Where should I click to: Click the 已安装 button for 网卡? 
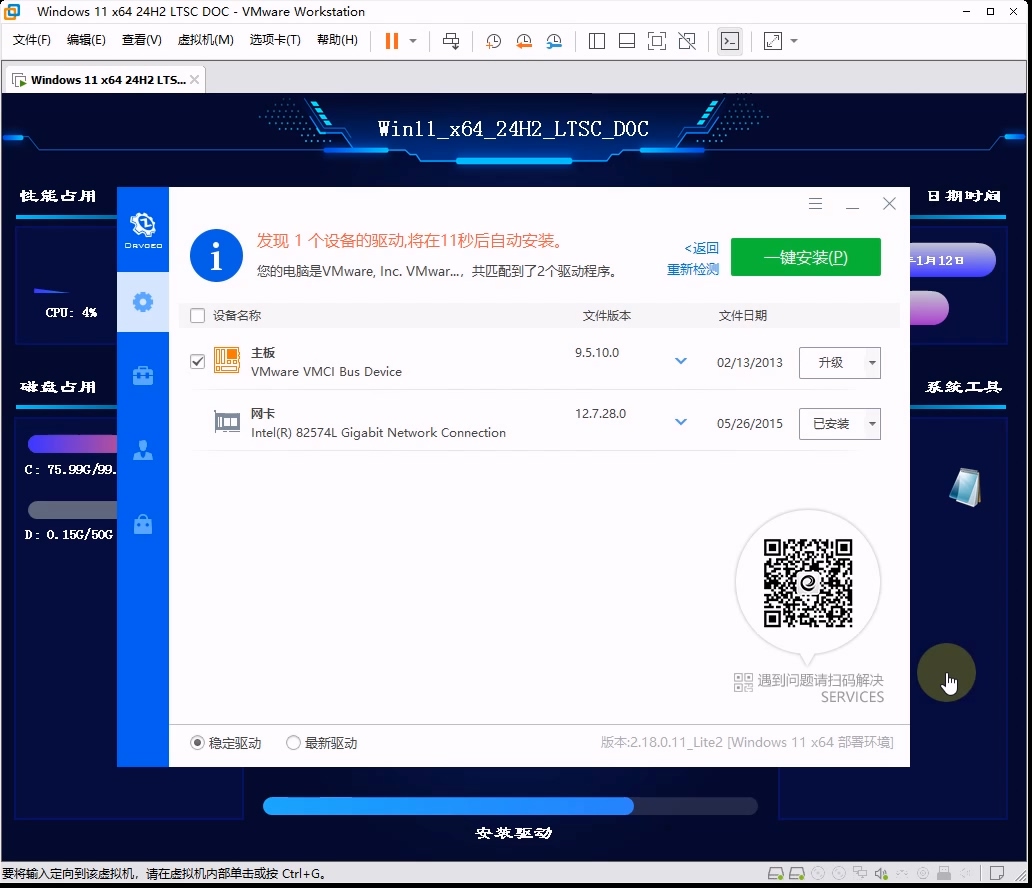click(x=831, y=424)
